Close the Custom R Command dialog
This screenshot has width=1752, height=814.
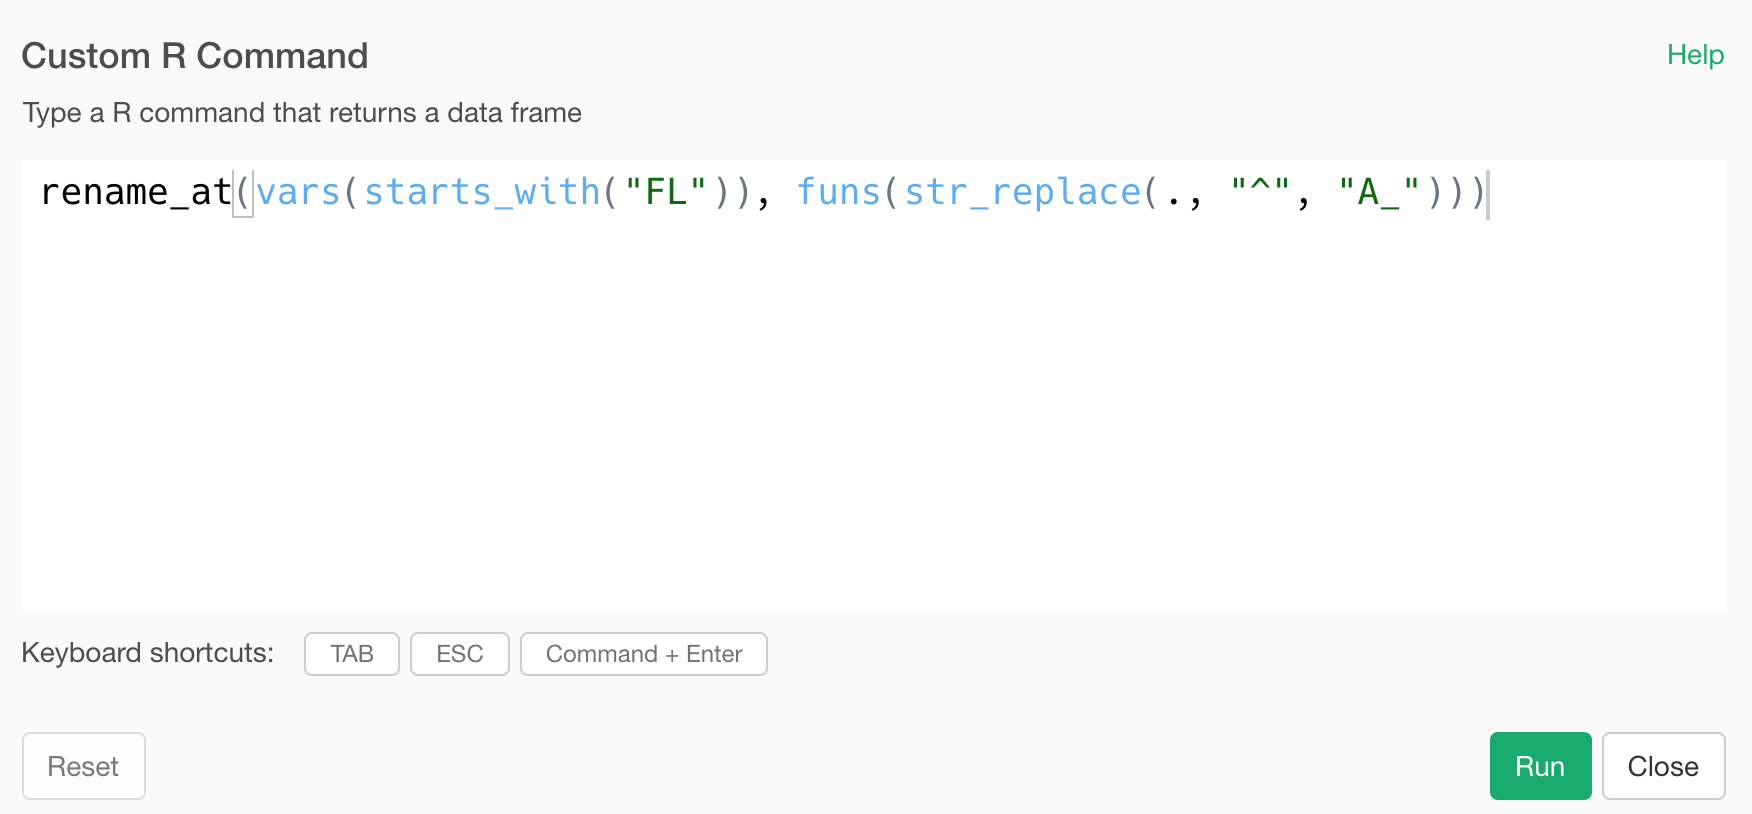point(1663,766)
